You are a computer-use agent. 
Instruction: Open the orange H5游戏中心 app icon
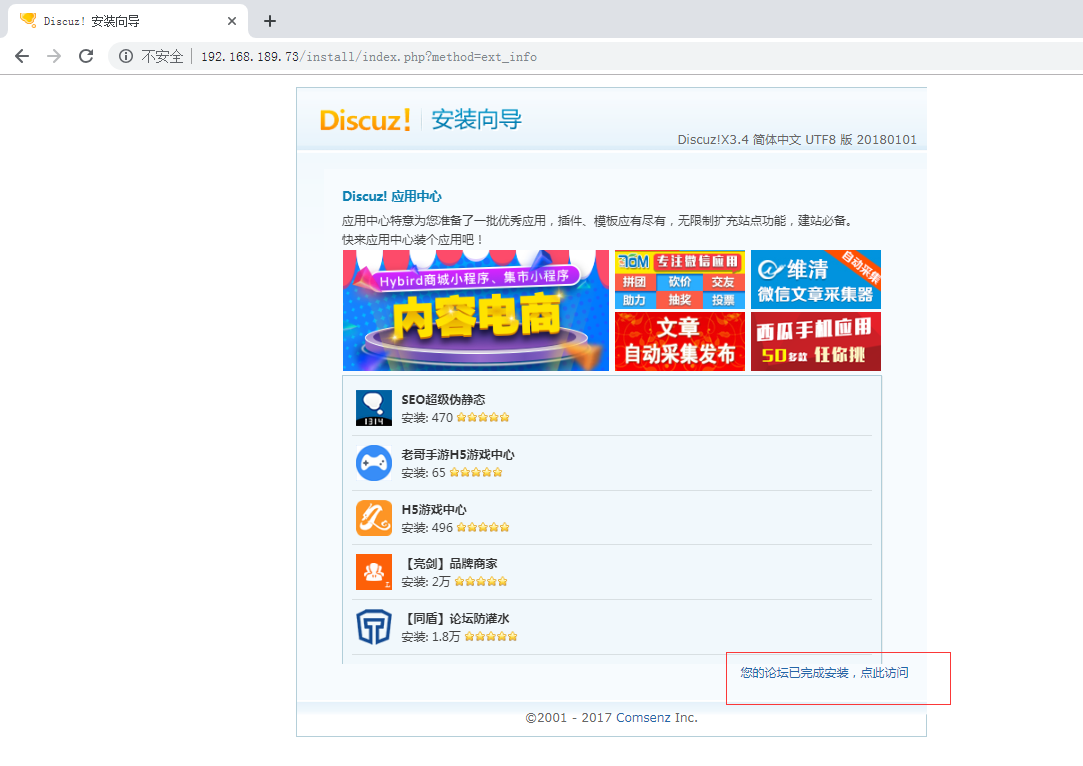(x=374, y=518)
